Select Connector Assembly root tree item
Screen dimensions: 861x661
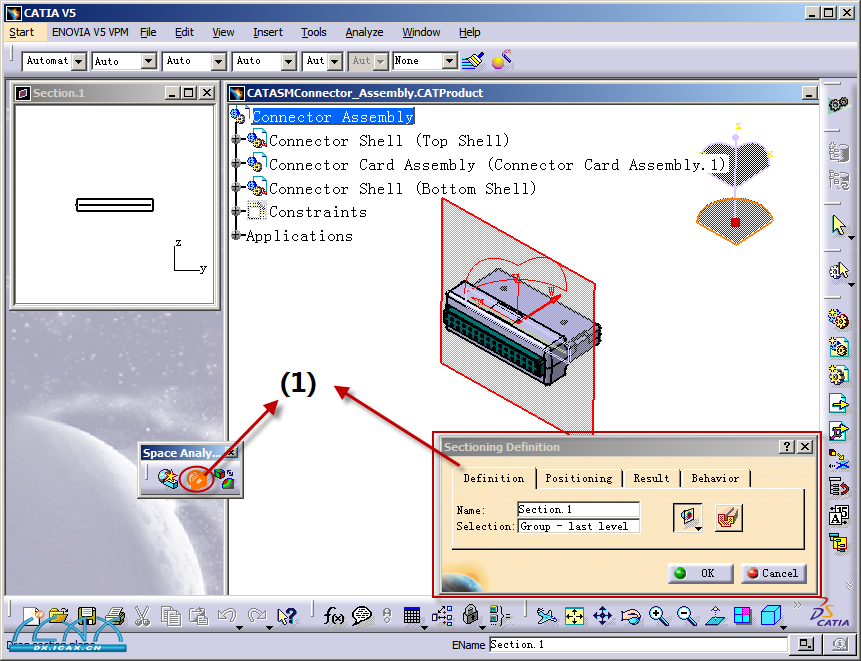click(x=332, y=116)
